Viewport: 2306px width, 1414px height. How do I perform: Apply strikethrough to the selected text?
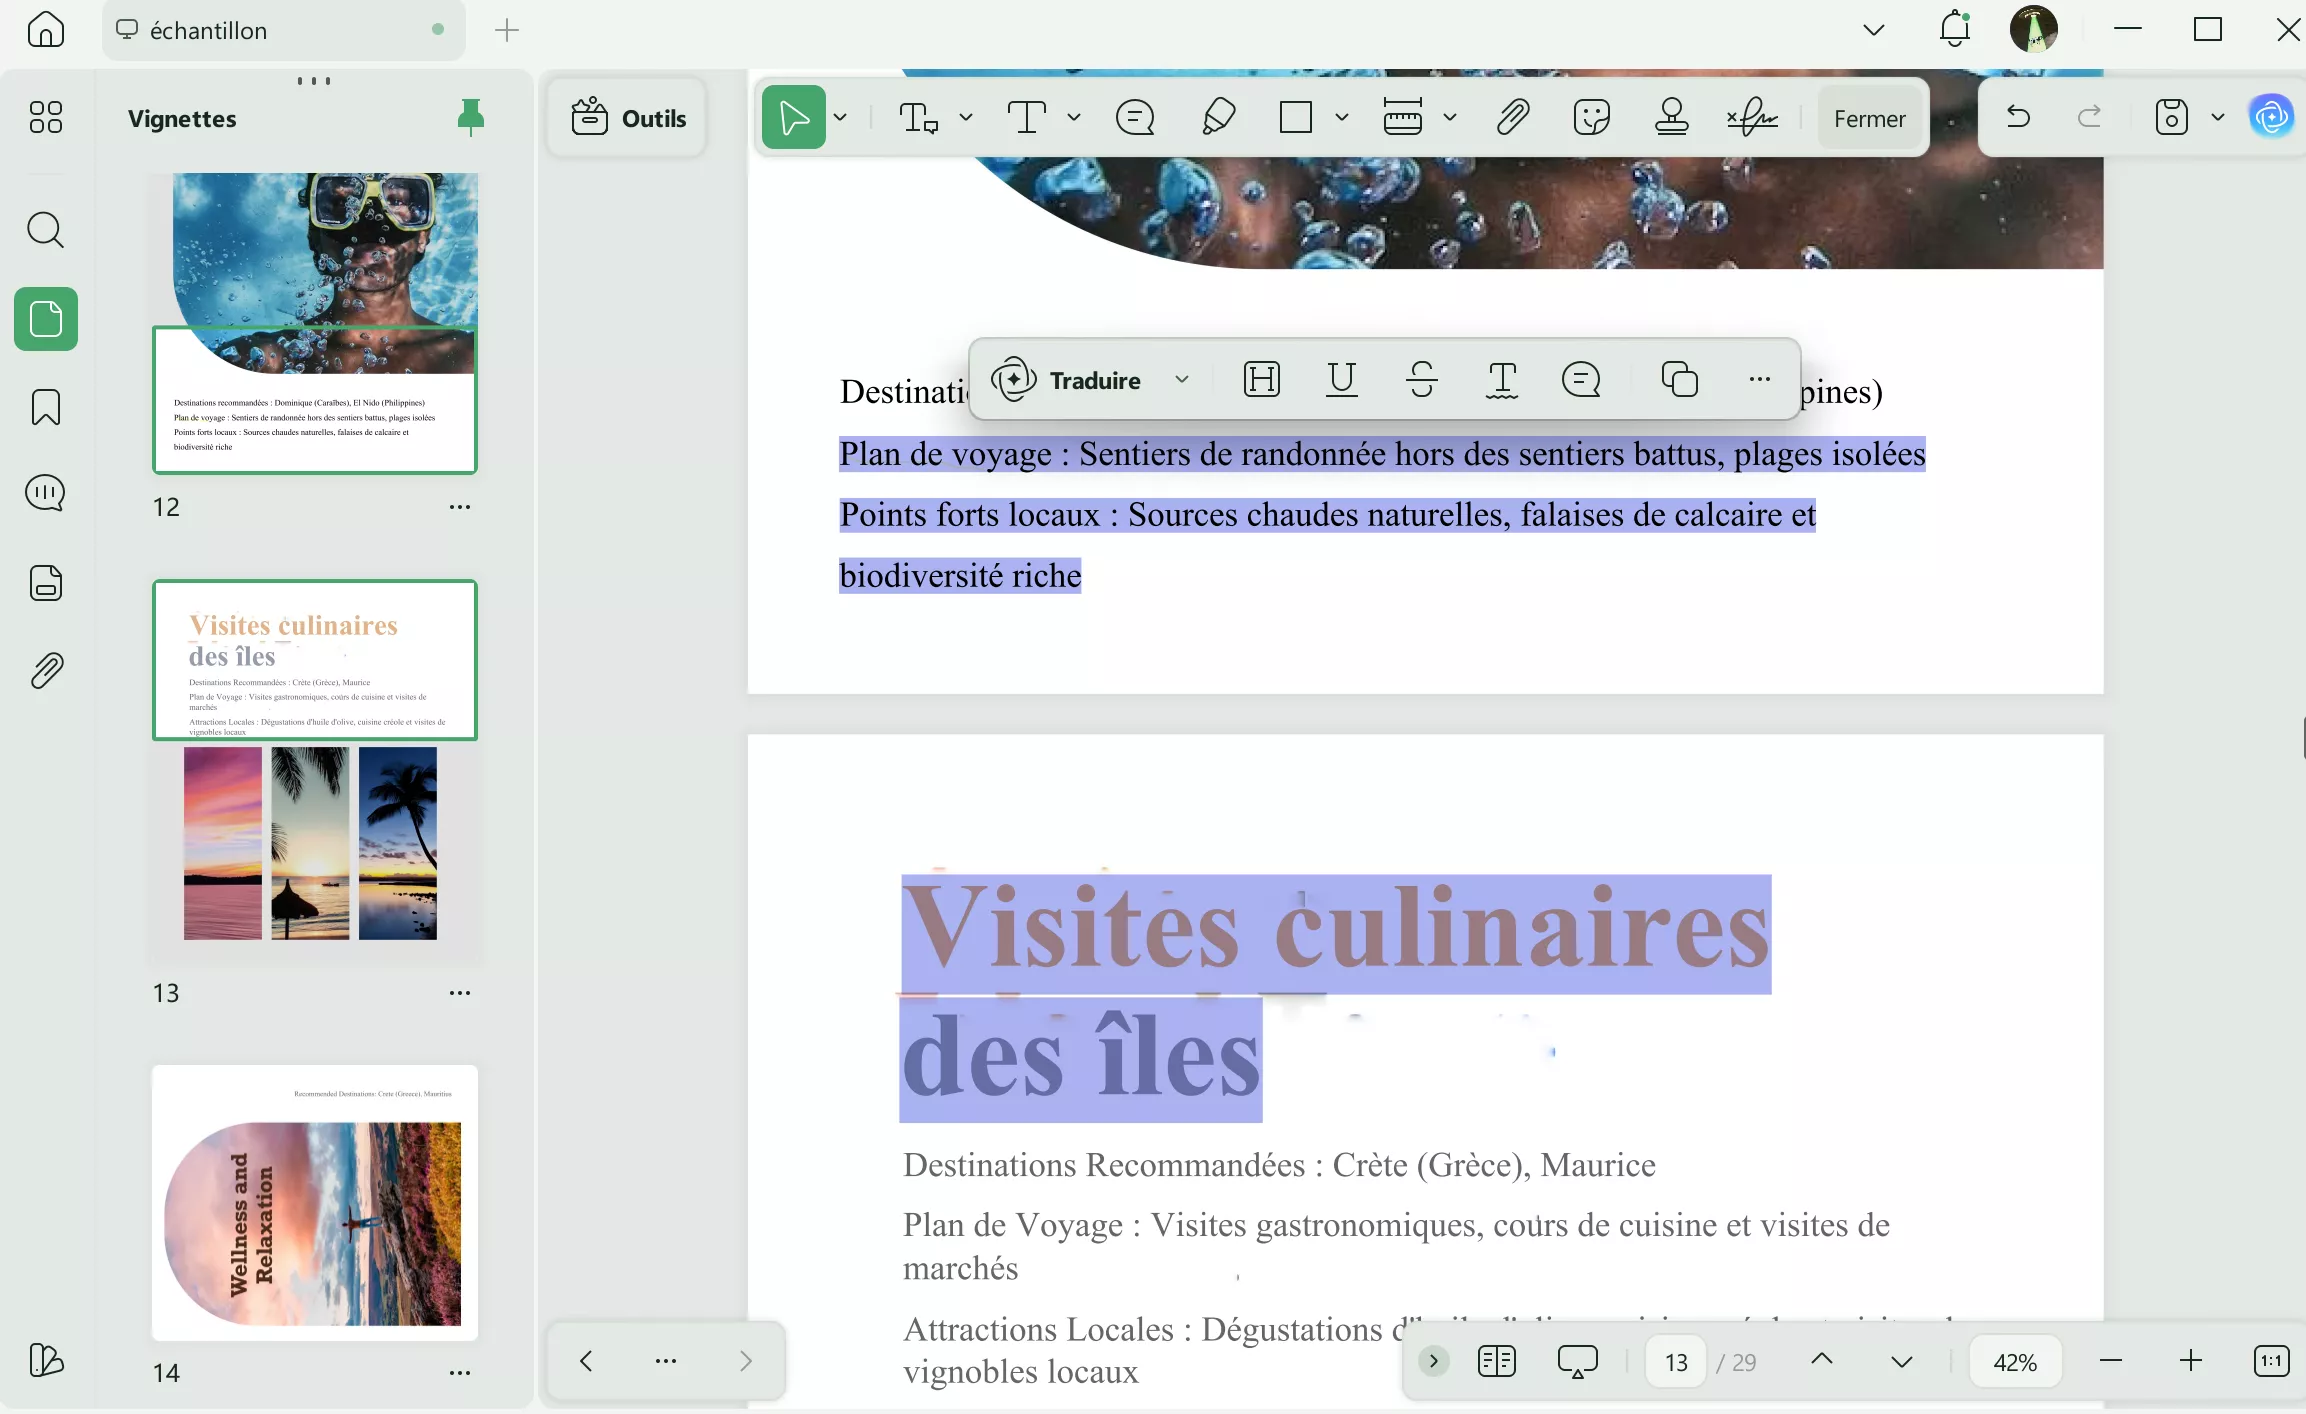pyautogui.click(x=1423, y=380)
